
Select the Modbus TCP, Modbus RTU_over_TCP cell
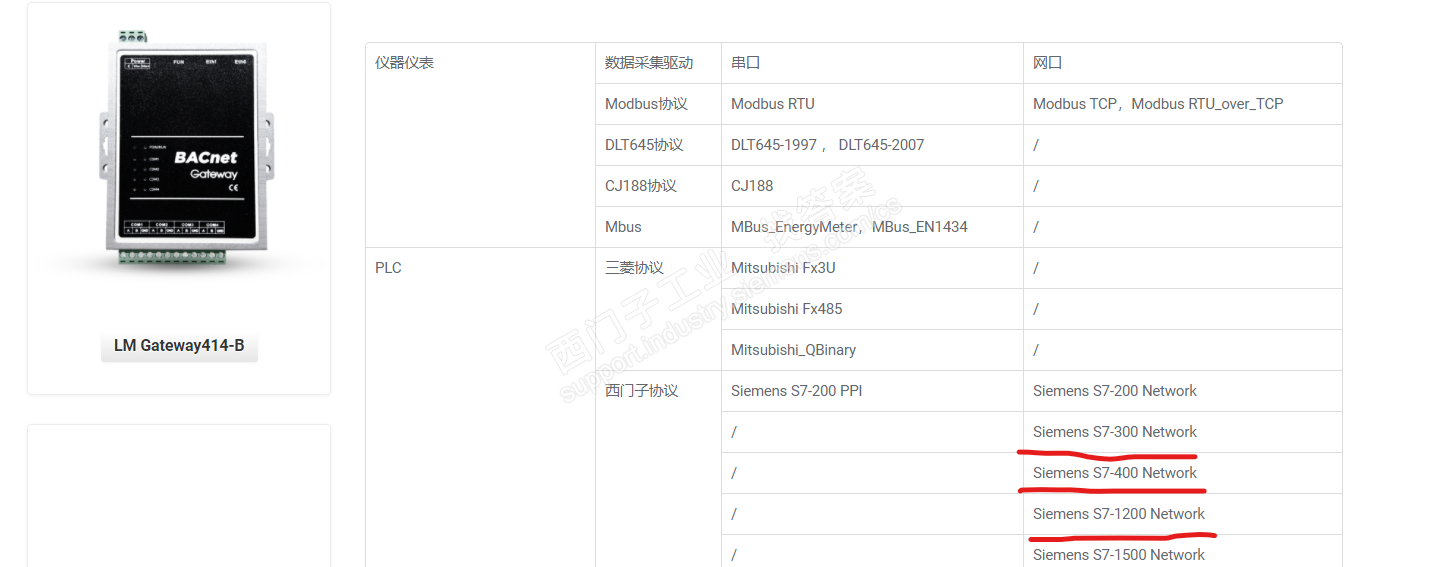pyautogui.click(x=1182, y=104)
